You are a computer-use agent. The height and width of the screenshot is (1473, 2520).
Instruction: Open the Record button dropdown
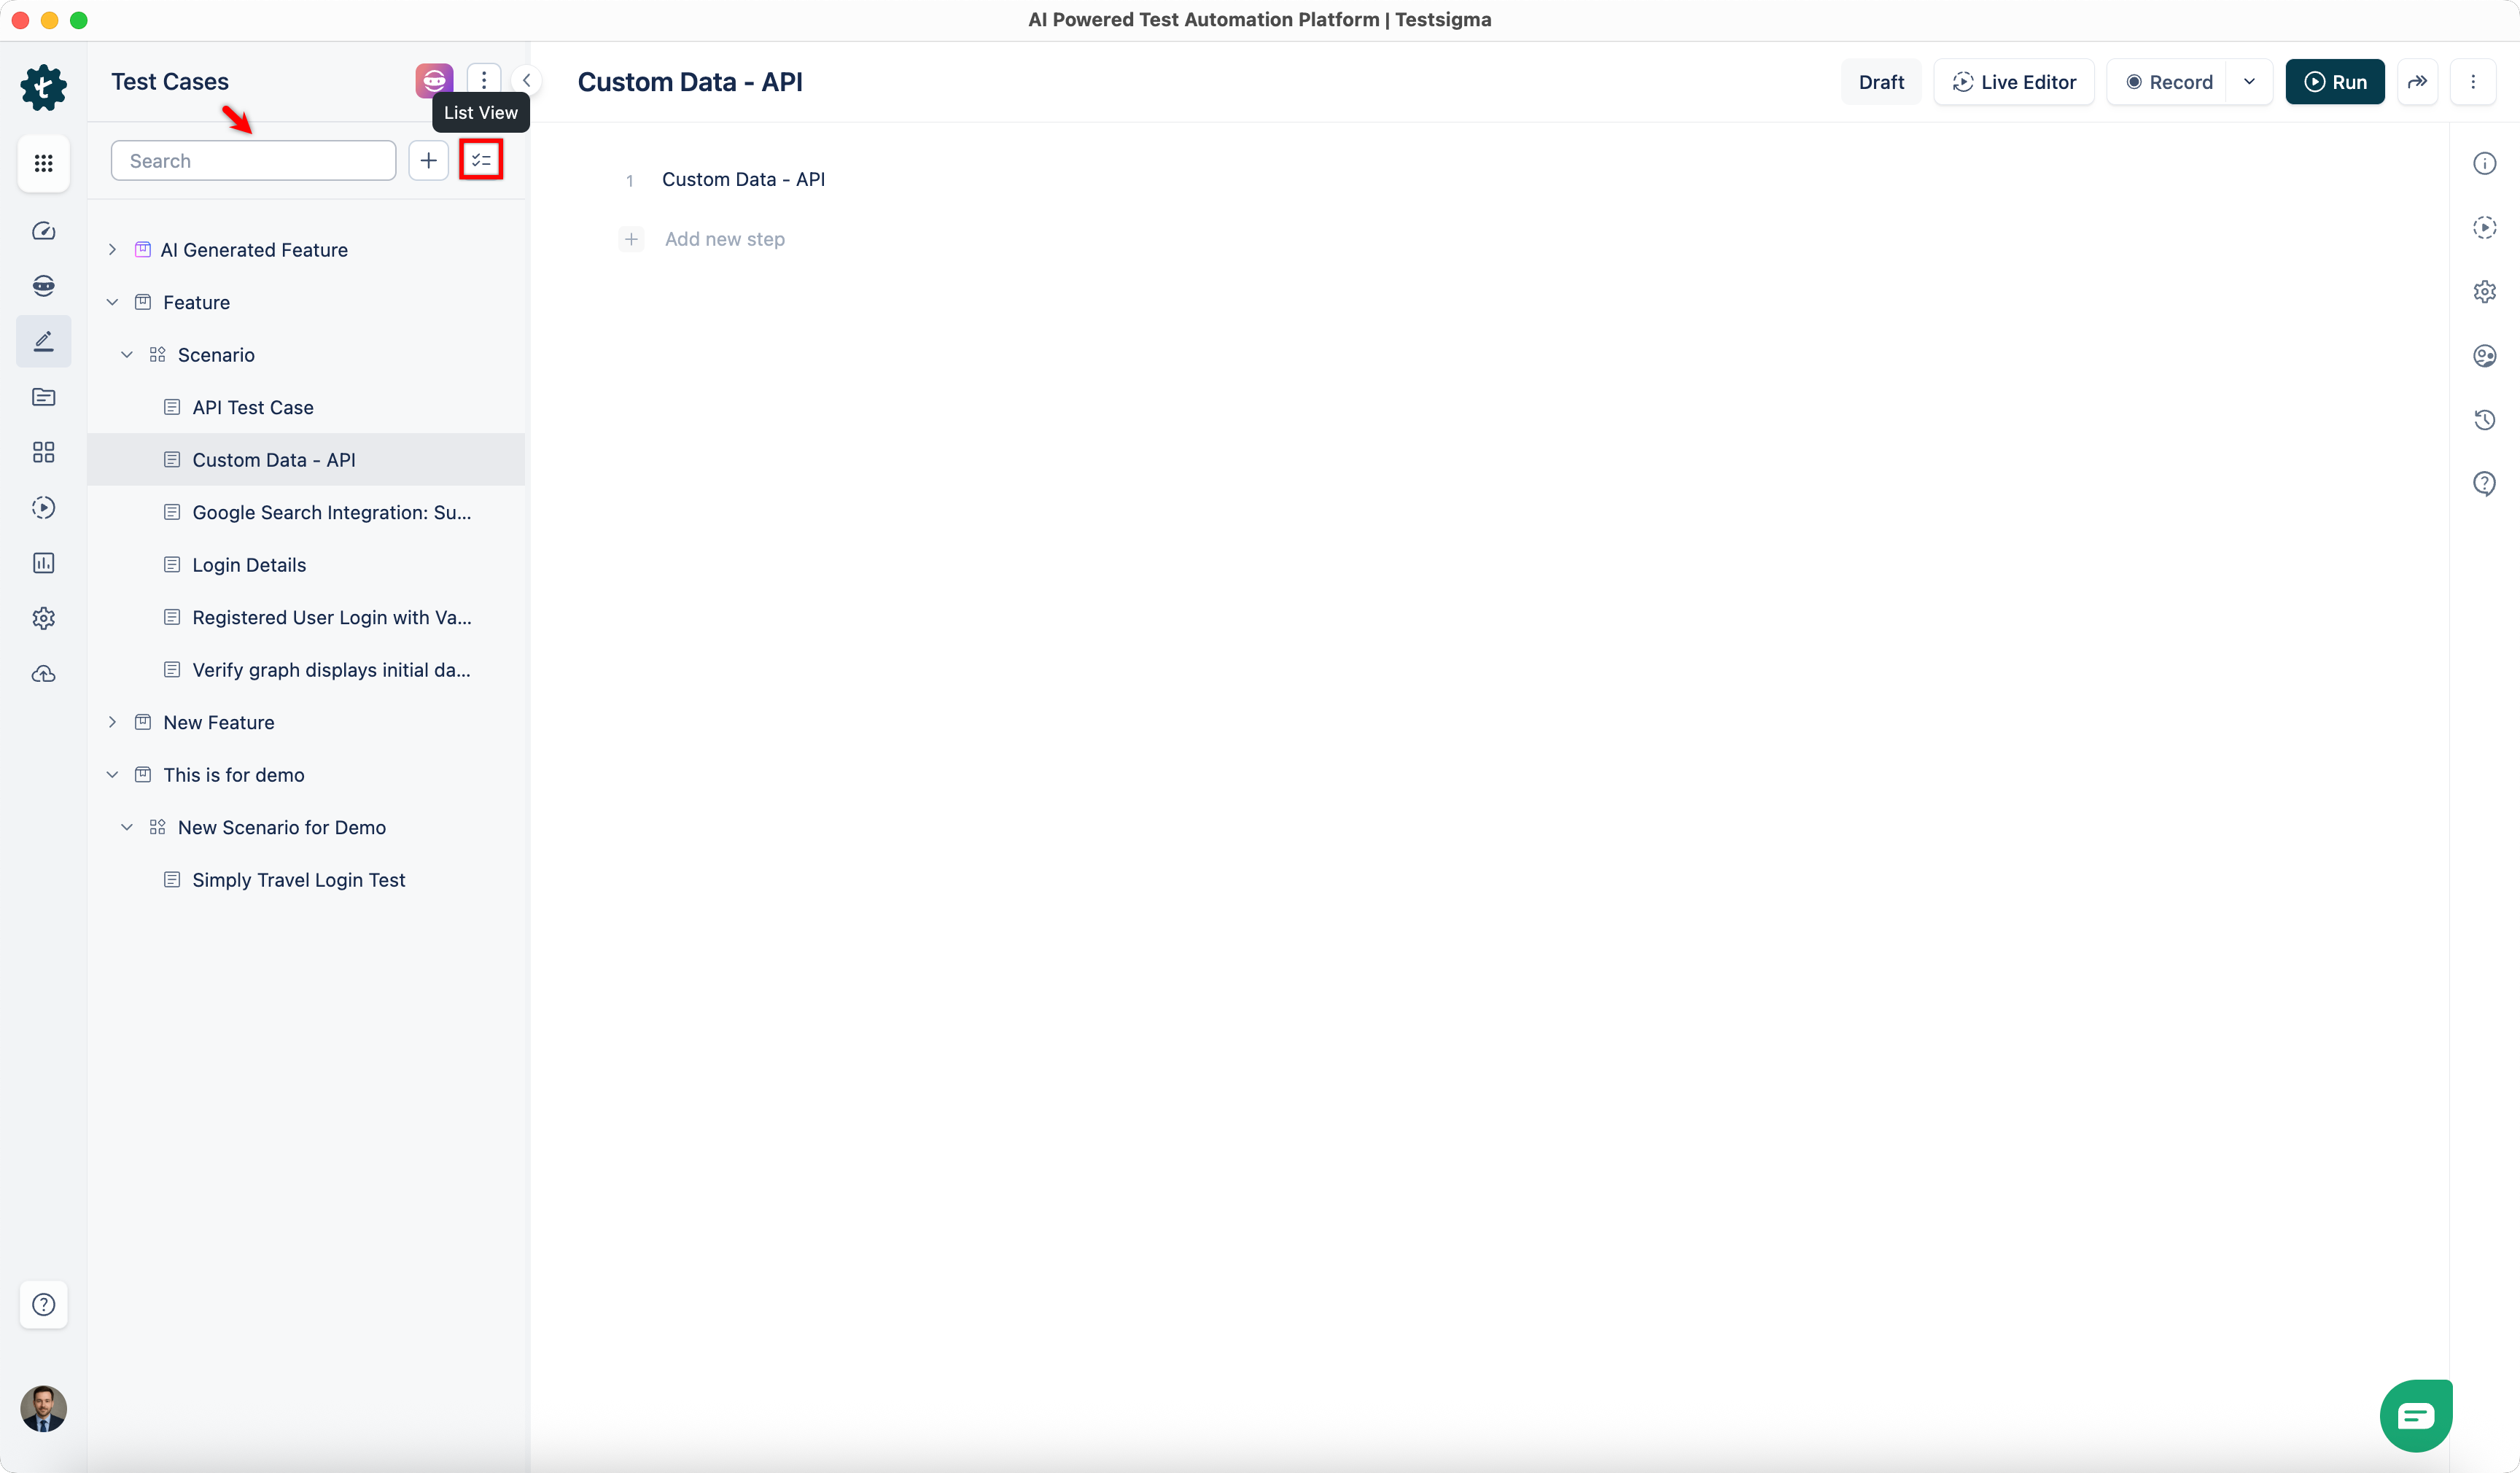[2250, 82]
